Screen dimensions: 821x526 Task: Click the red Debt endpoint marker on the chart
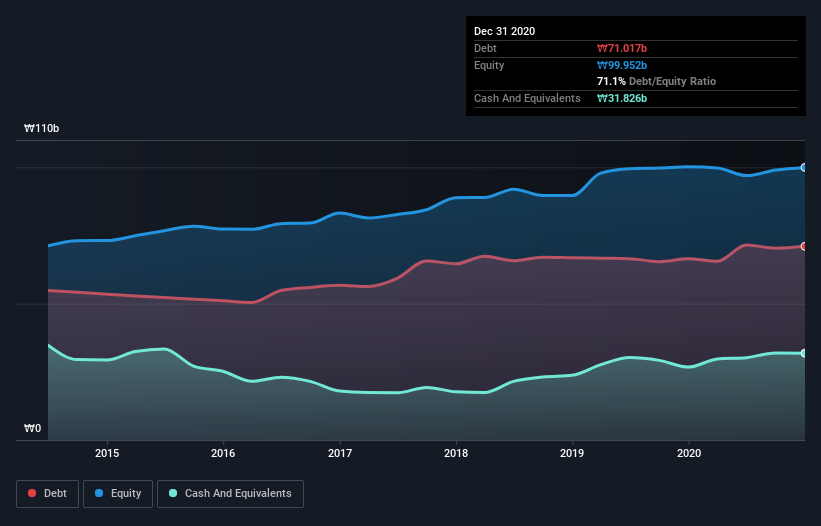pyautogui.click(x=804, y=246)
